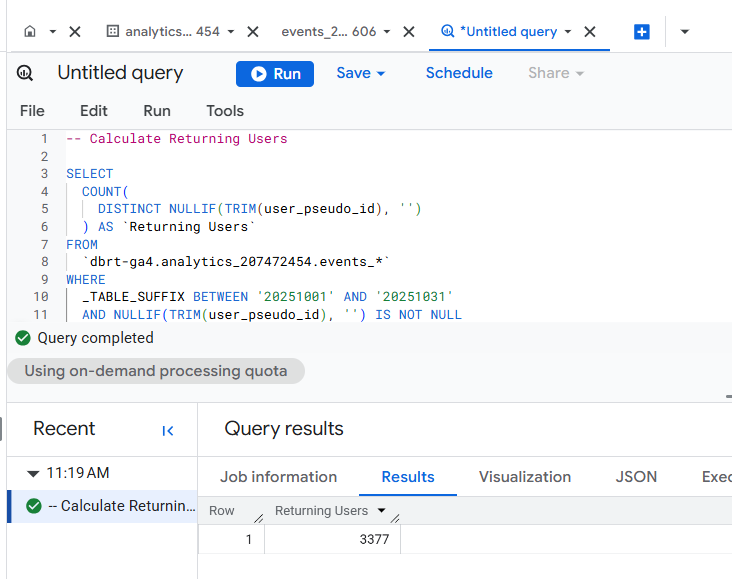732x579 pixels.
Task: Switch to the Results tab
Action: tap(408, 477)
